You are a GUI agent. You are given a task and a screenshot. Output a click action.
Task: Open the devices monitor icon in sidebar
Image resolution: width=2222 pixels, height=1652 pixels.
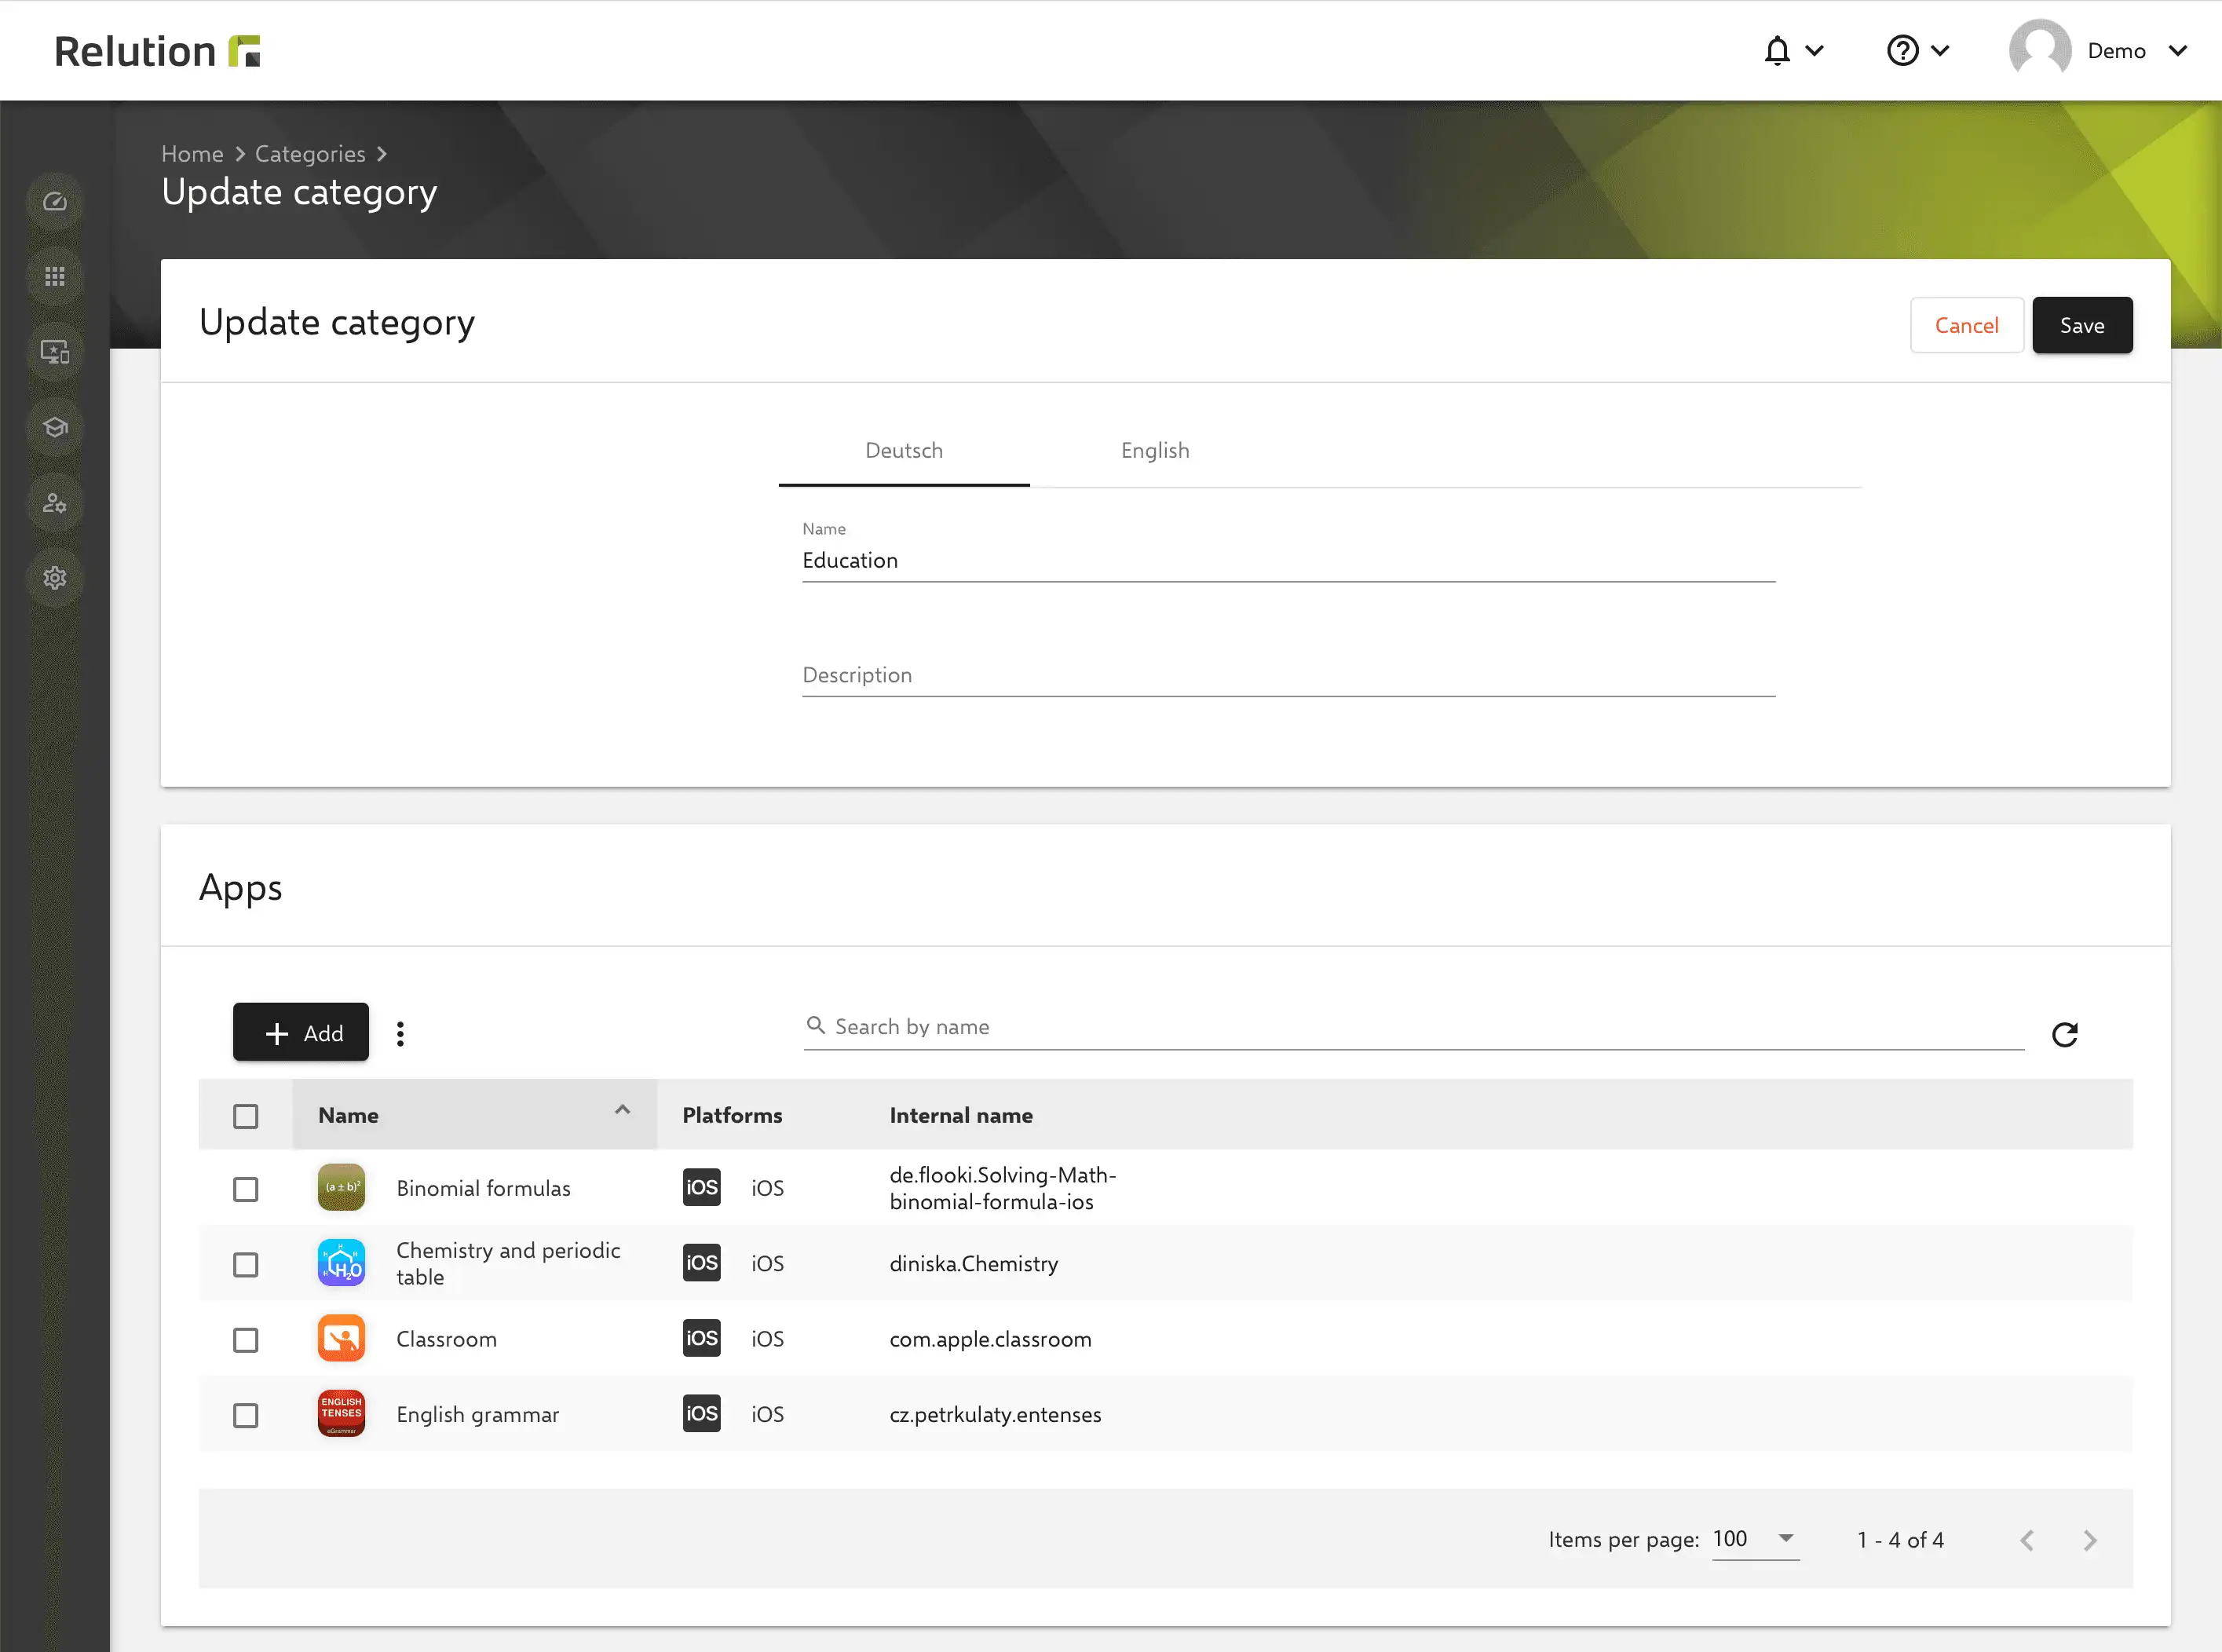[55, 352]
